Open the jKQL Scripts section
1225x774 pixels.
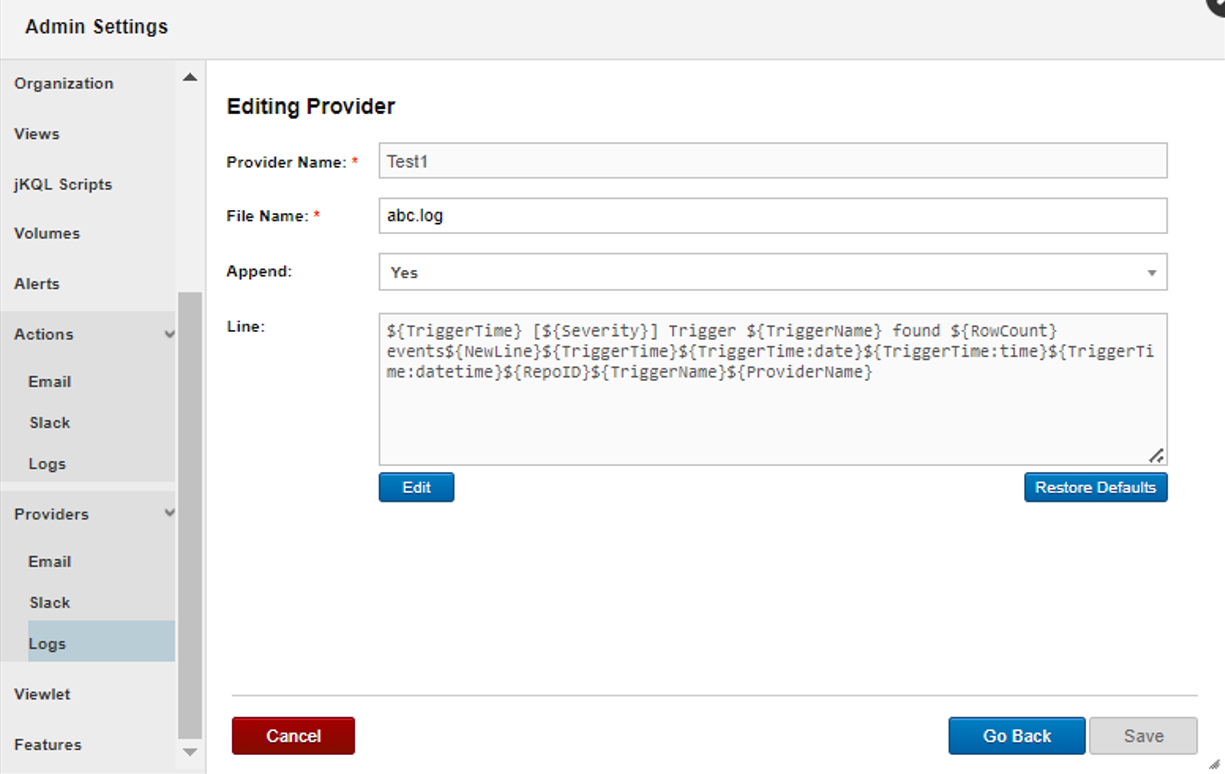[x=64, y=183]
